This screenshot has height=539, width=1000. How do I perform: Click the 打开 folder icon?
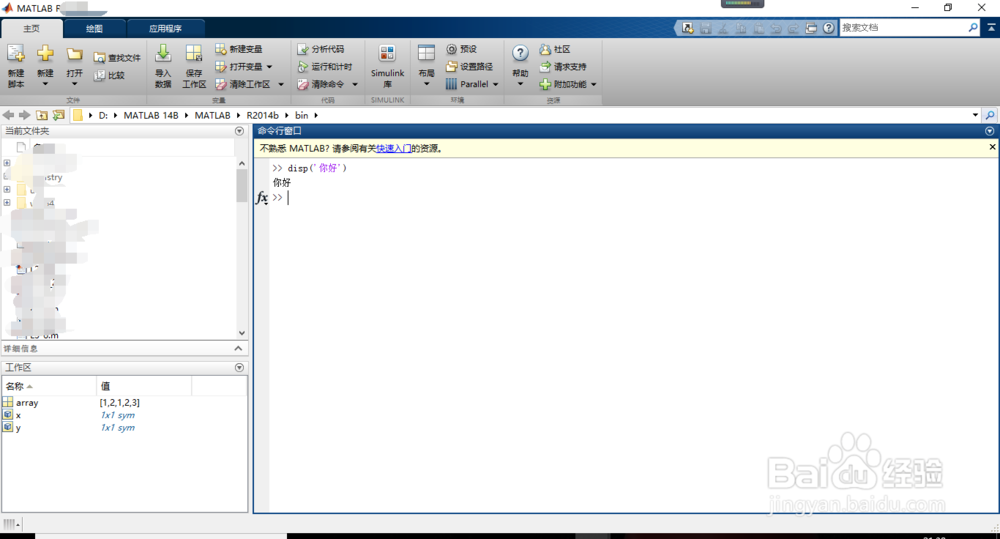[75, 55]
